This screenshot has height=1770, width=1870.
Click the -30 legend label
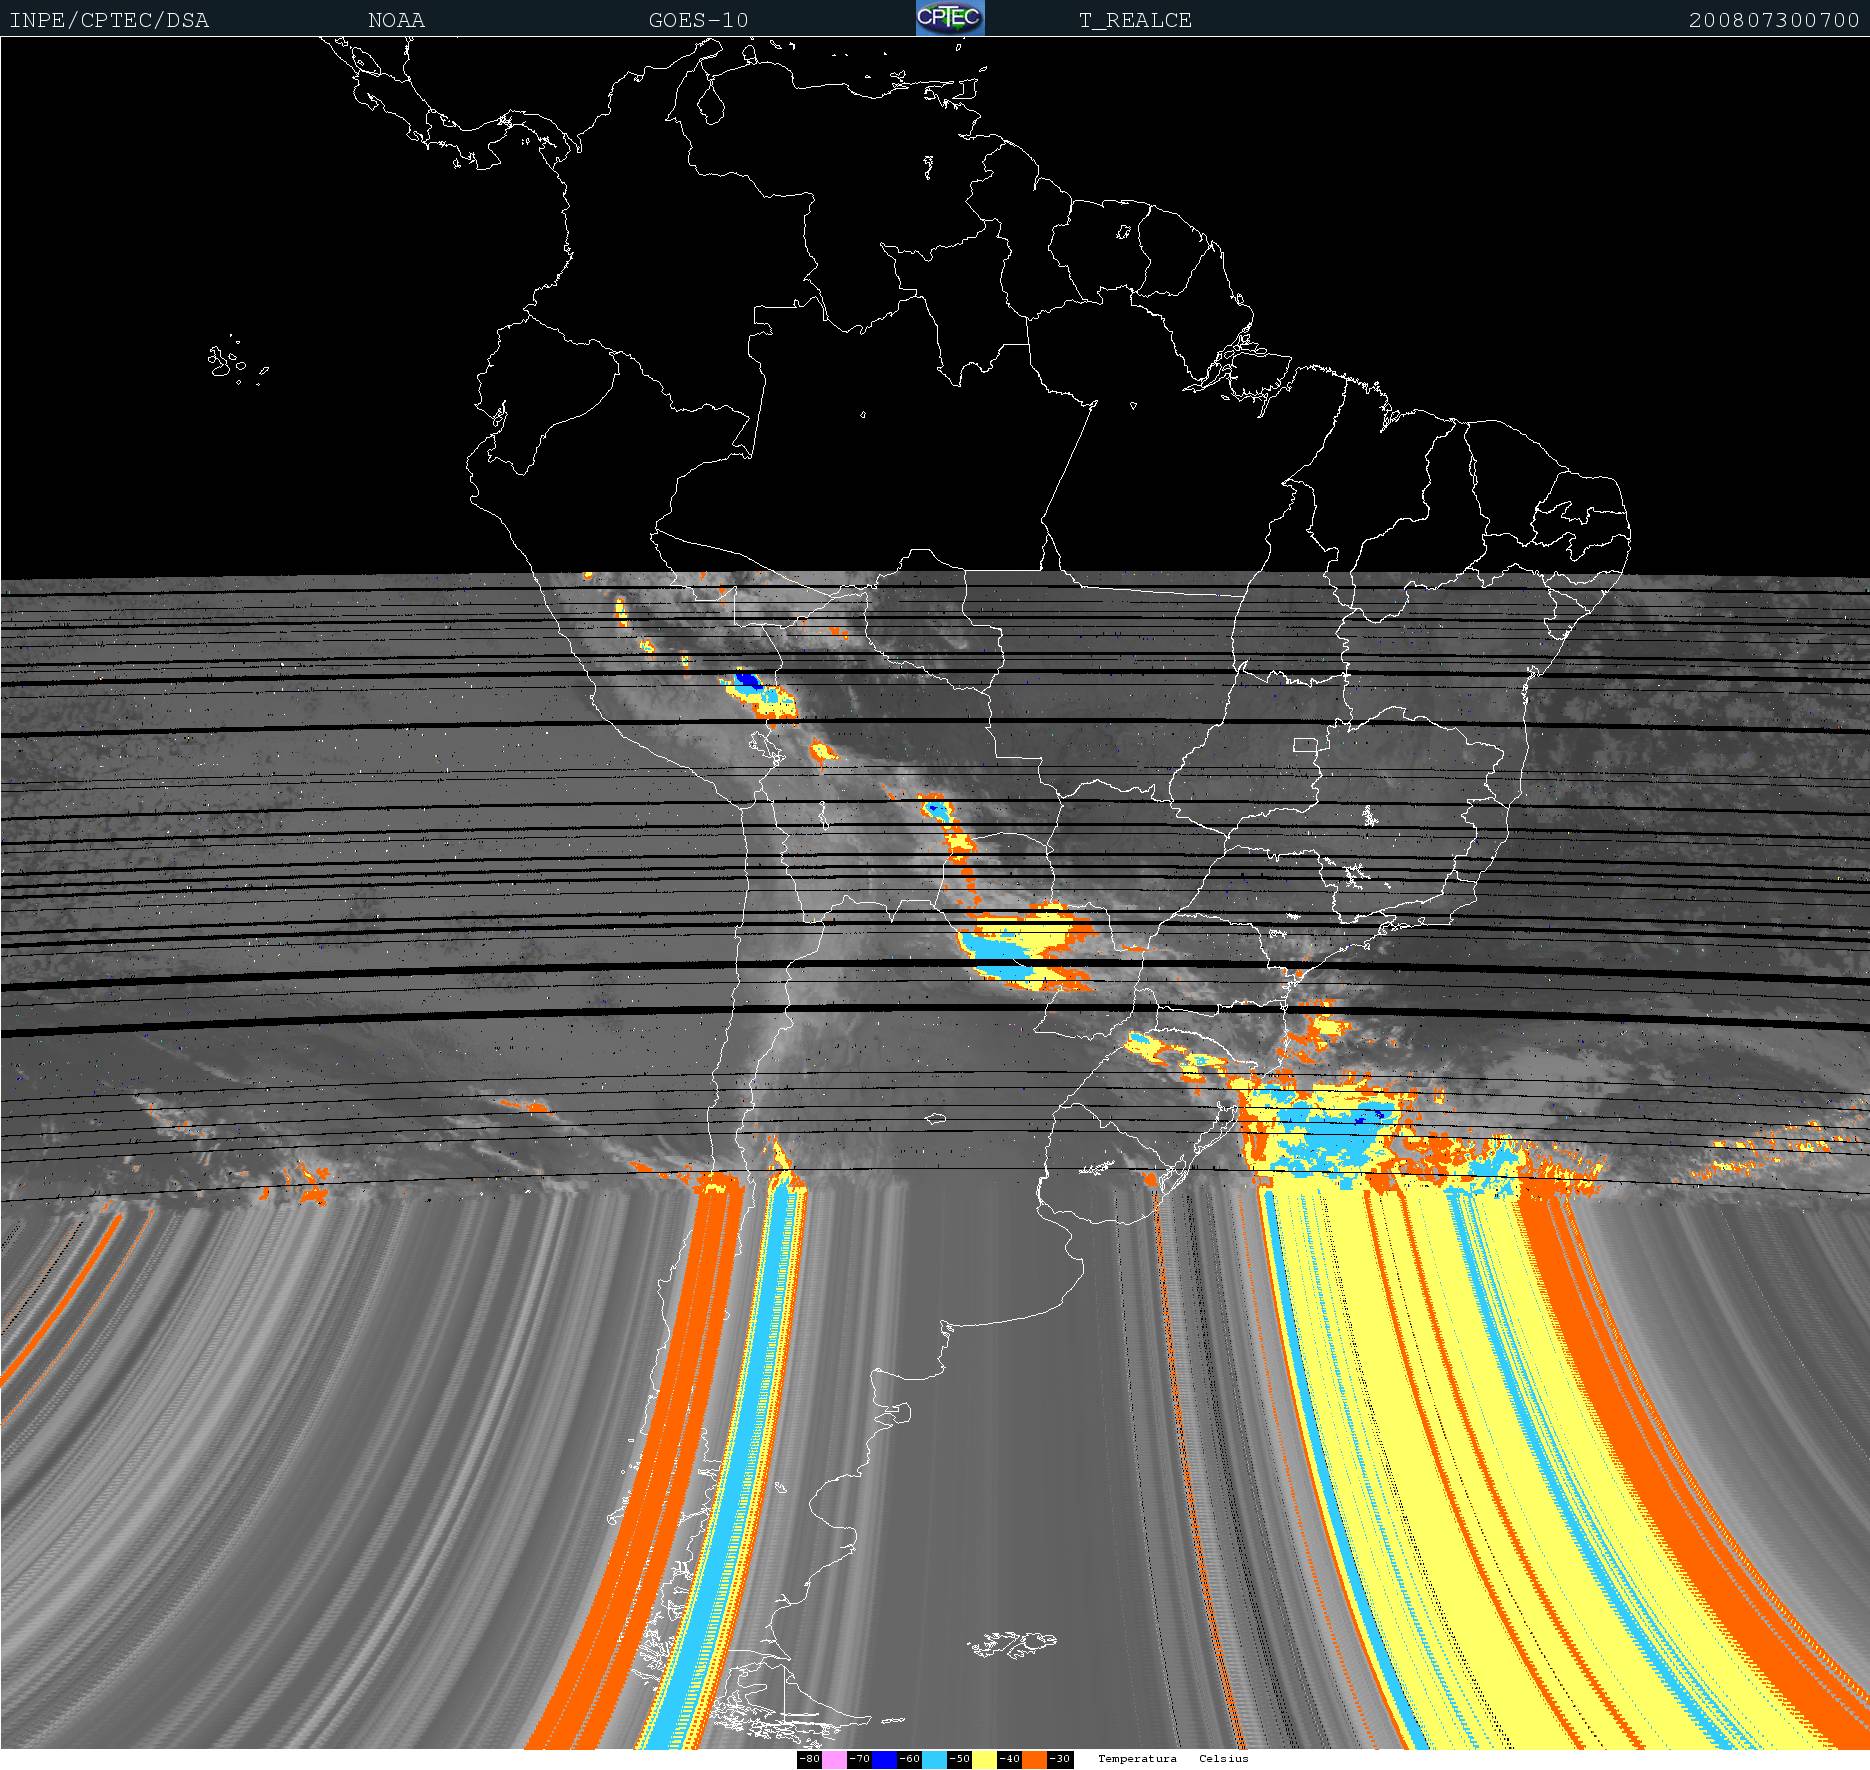[1060, 1759]
